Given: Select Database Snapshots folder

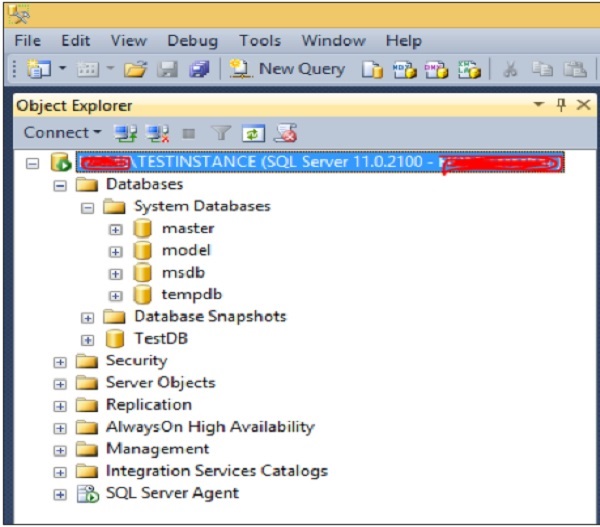Looking at the screenshot, I should click(x=210, y=317).
